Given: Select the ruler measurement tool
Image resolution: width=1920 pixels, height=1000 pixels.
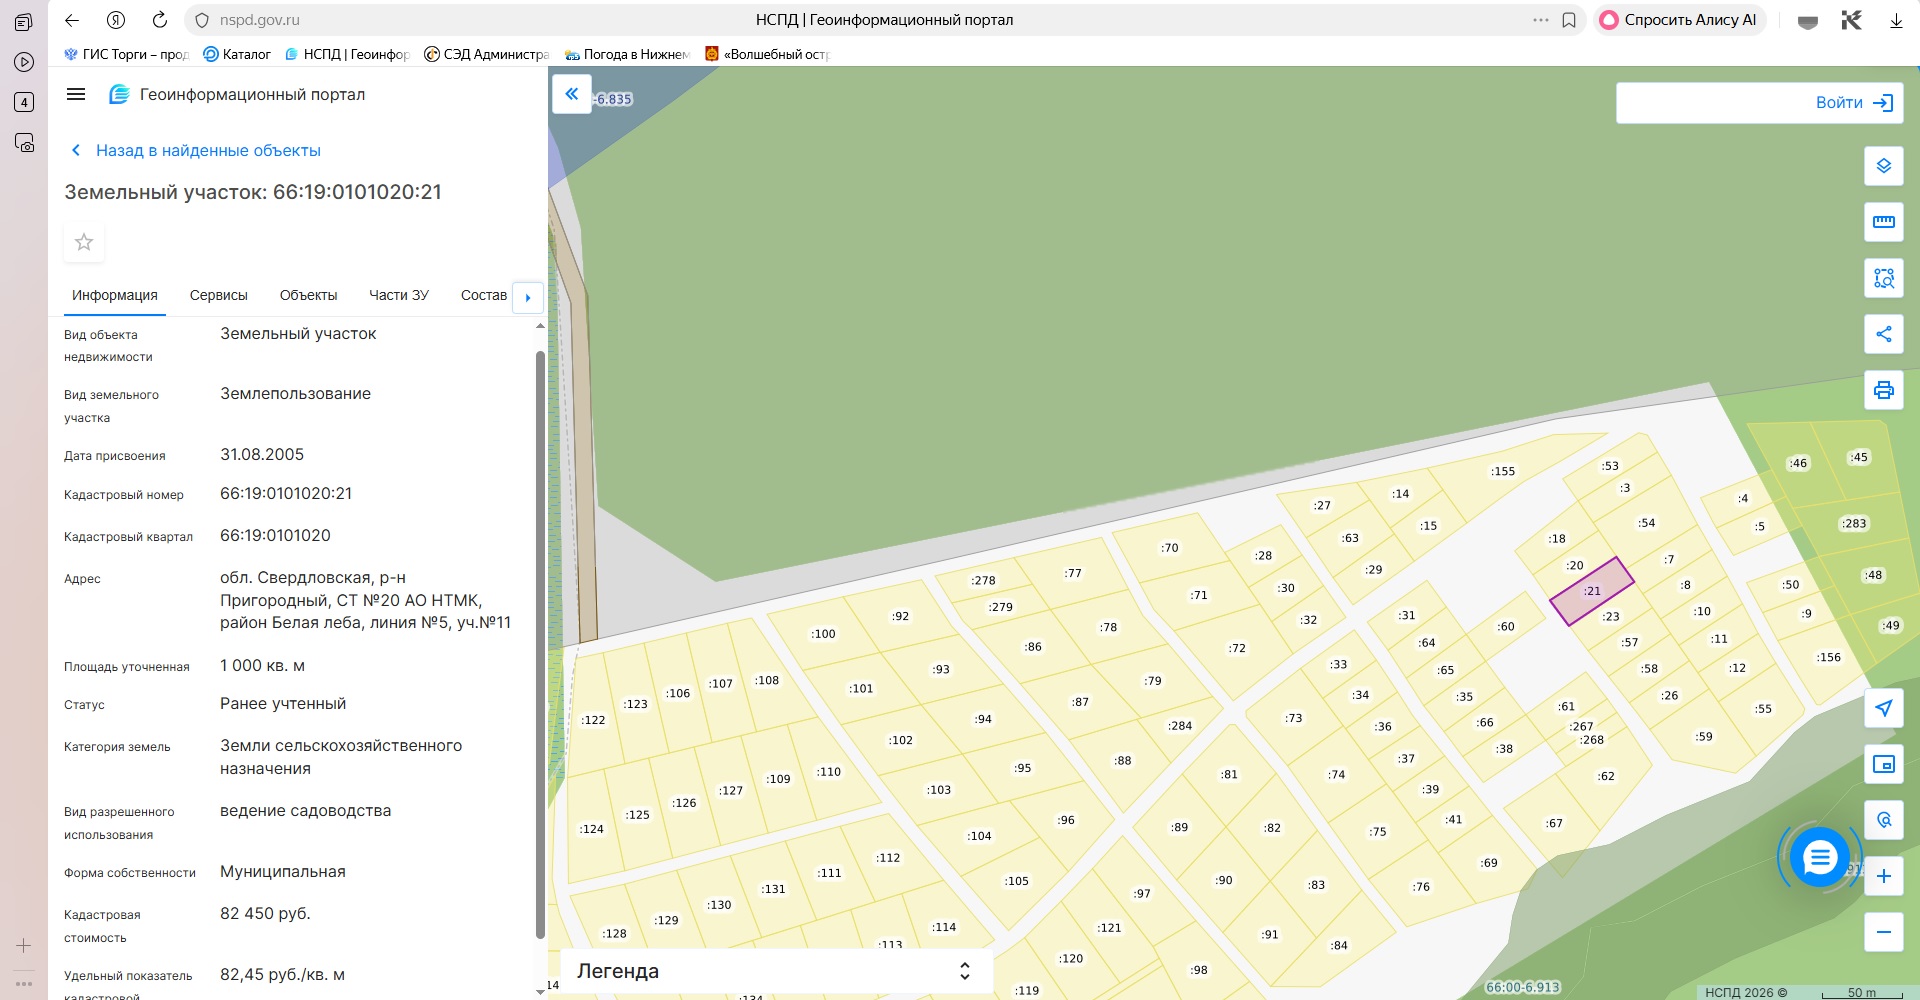Looking at the screenshot, I should click(x=1883, y=222).
